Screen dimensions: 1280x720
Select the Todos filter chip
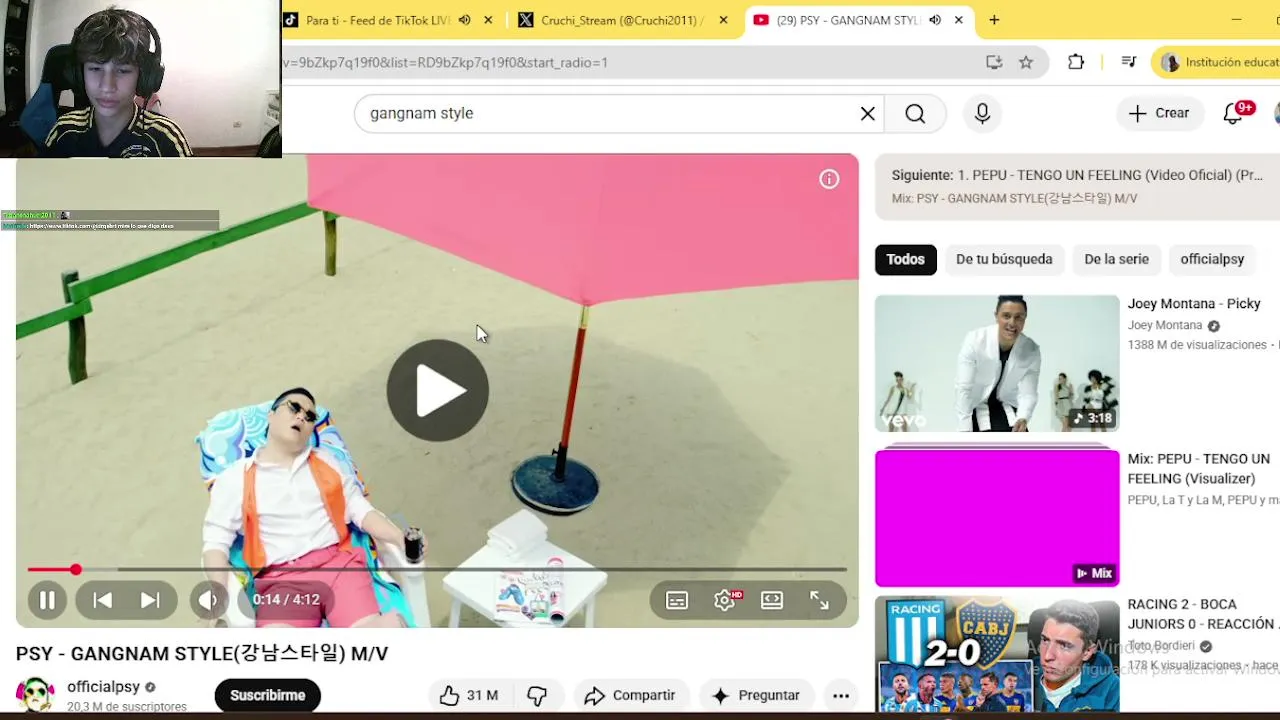tap(905, 259)
